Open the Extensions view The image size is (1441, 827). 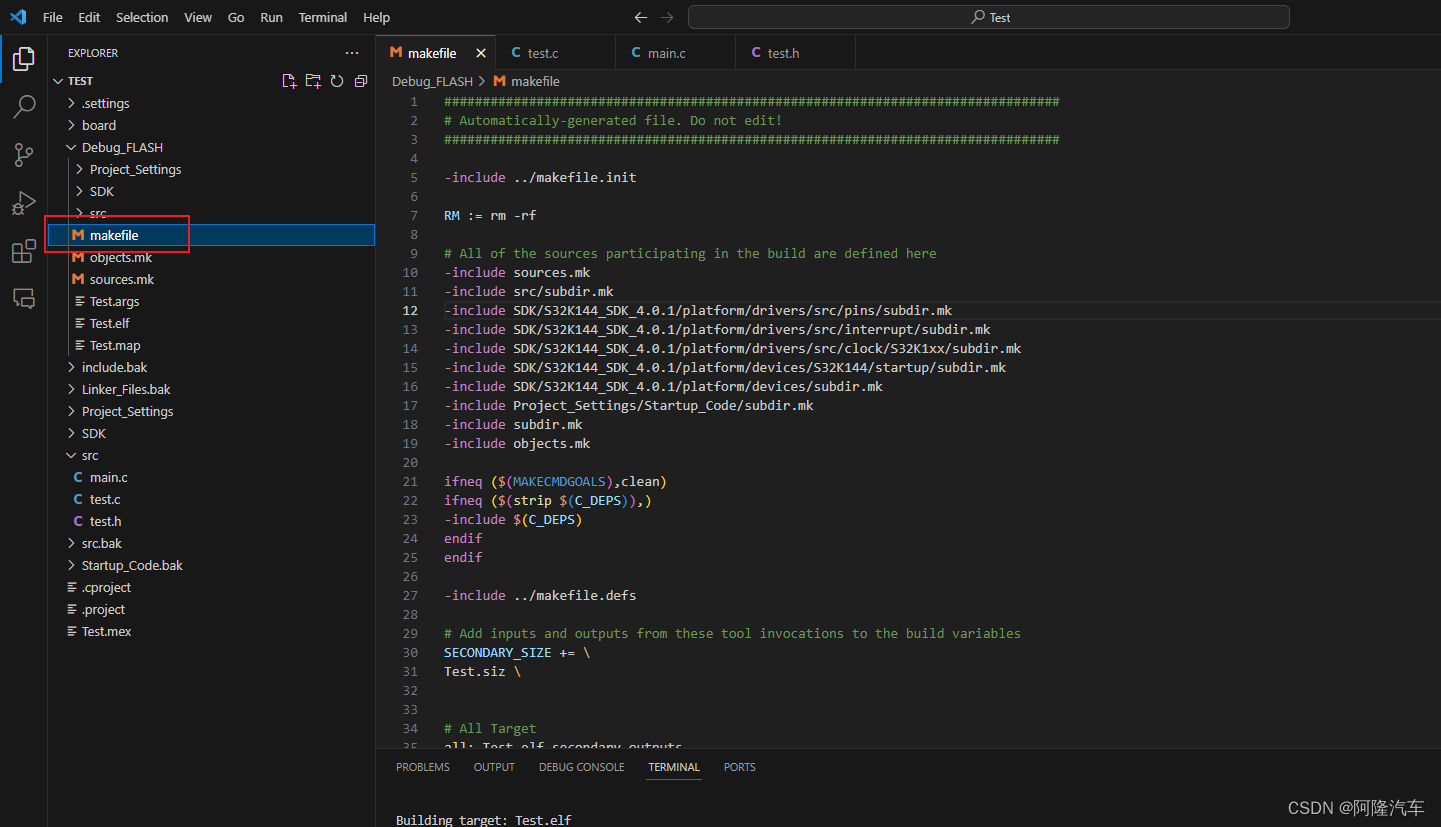(23, 251)
